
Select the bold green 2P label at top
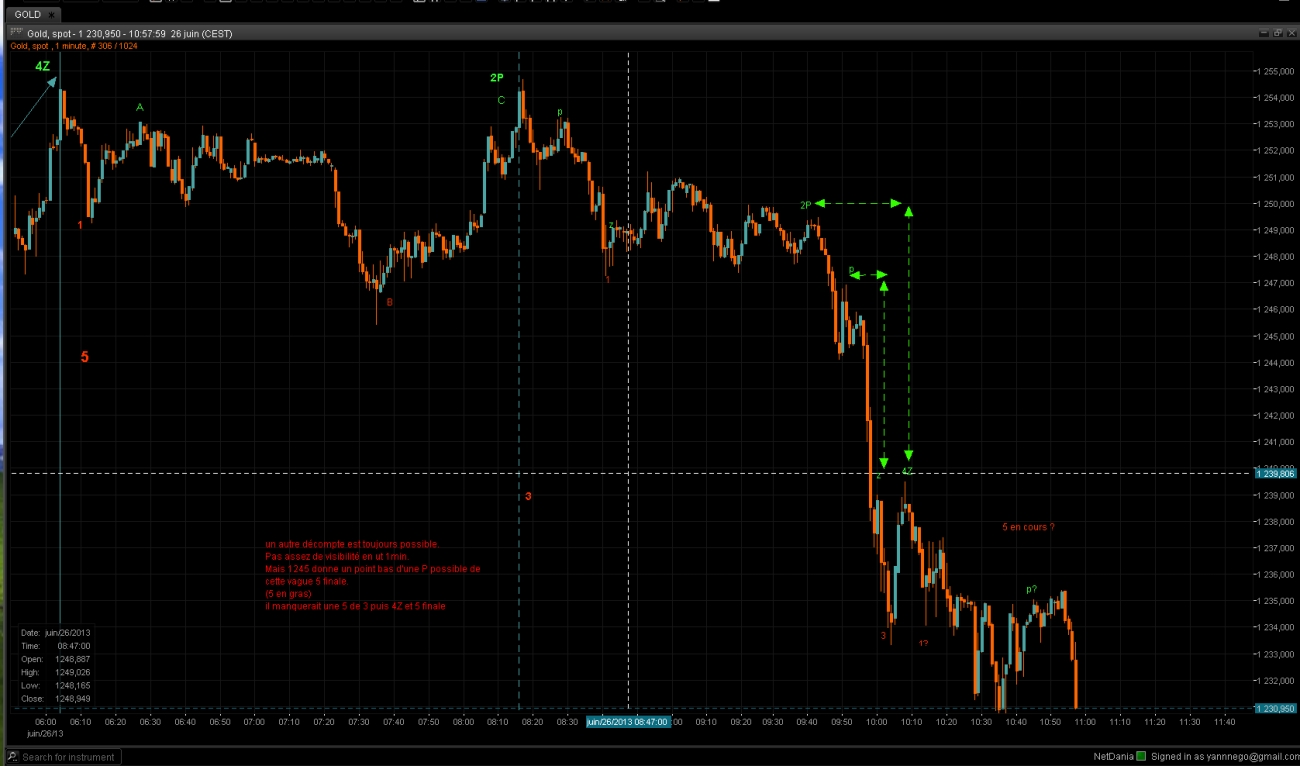coord(497,78)
